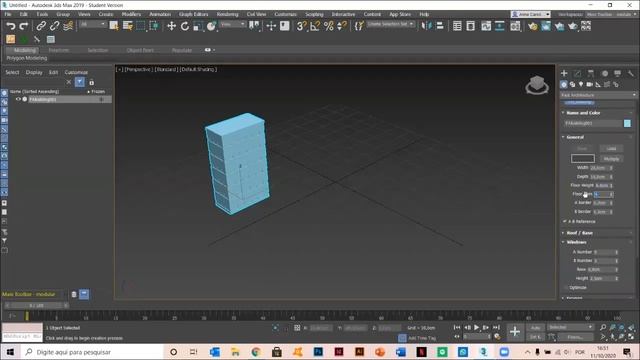The height and width of the screenshot is (360, 640).
Task: Click the object color swatch
Action: pos(627,123)
